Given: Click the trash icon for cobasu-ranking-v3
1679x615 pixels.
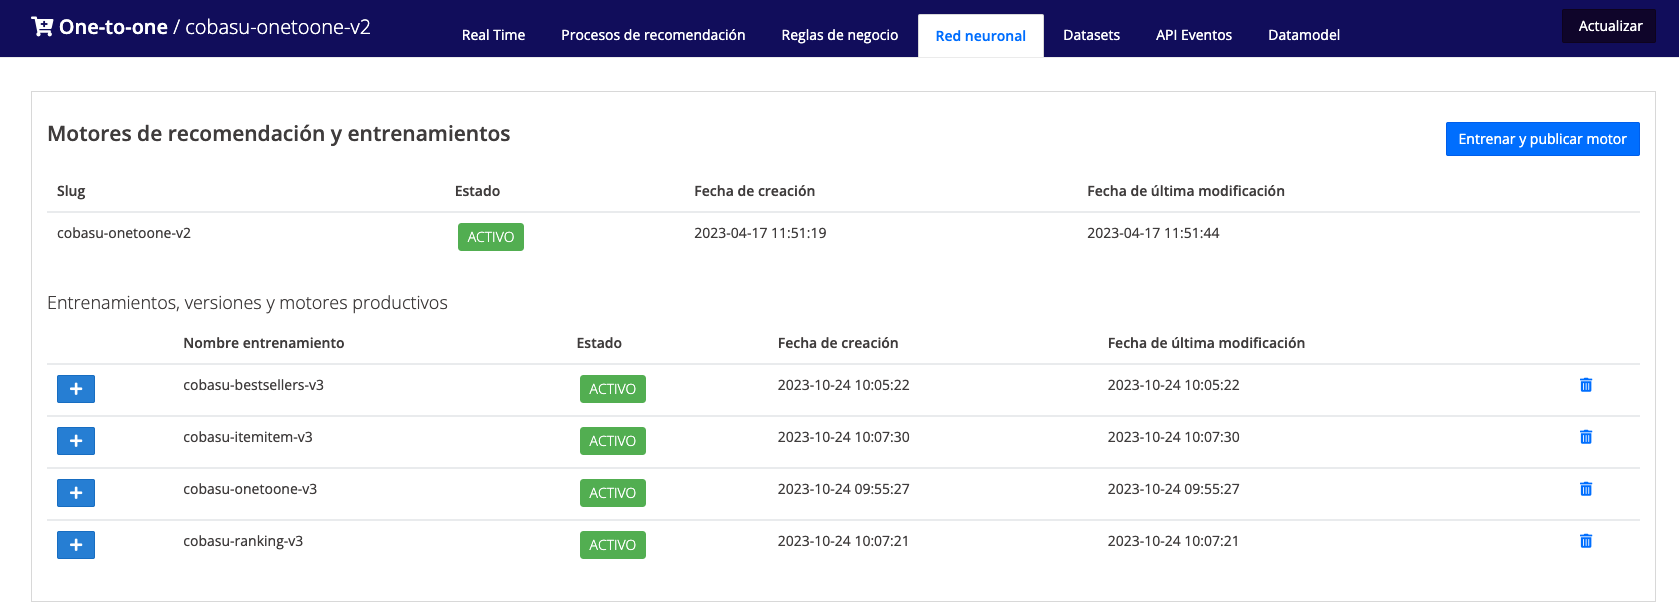Looking at the screenshot, I should pyautogui.click(x=1585, y=541).
